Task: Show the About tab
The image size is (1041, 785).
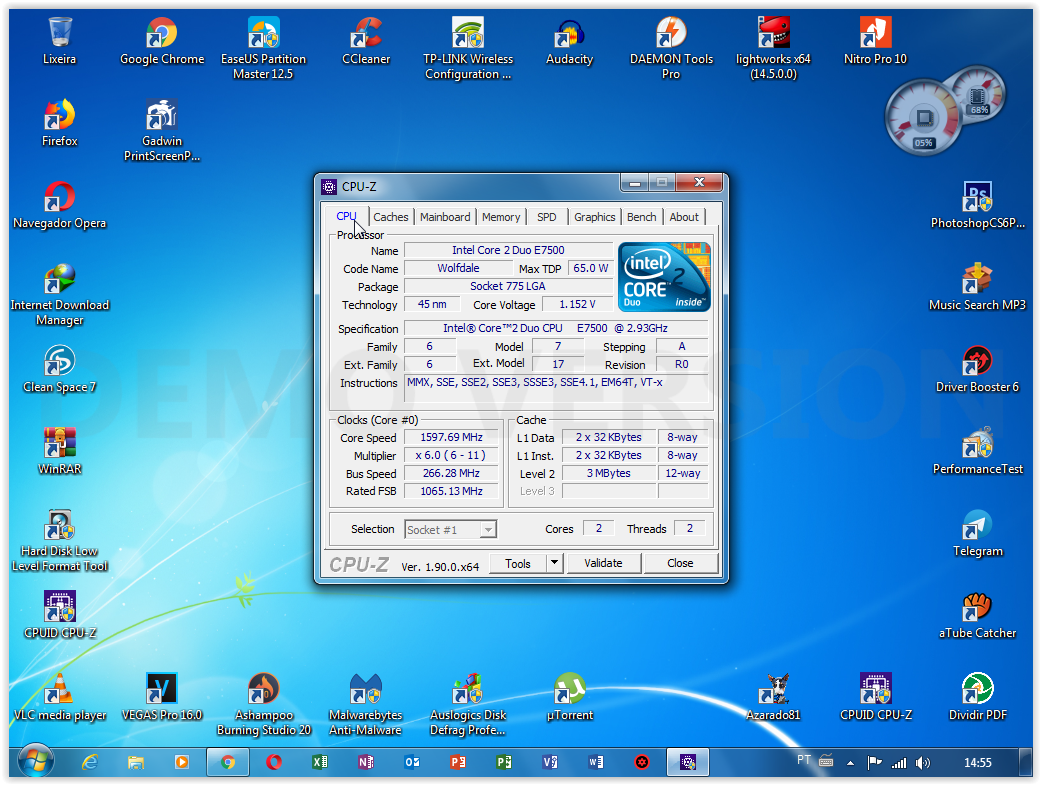Action: [684, 217]
